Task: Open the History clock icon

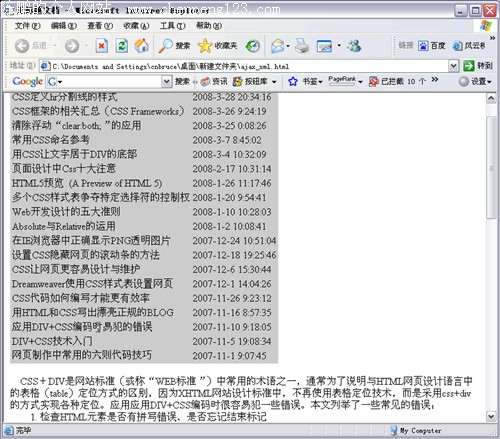Action: 252,46
